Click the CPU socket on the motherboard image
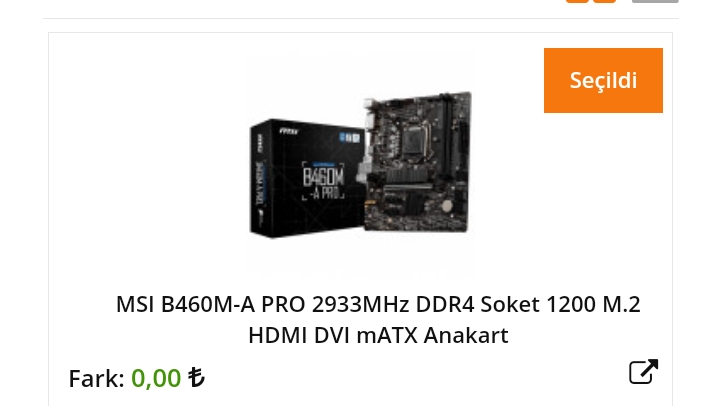 pyautogui.click(x=416, y=135)
